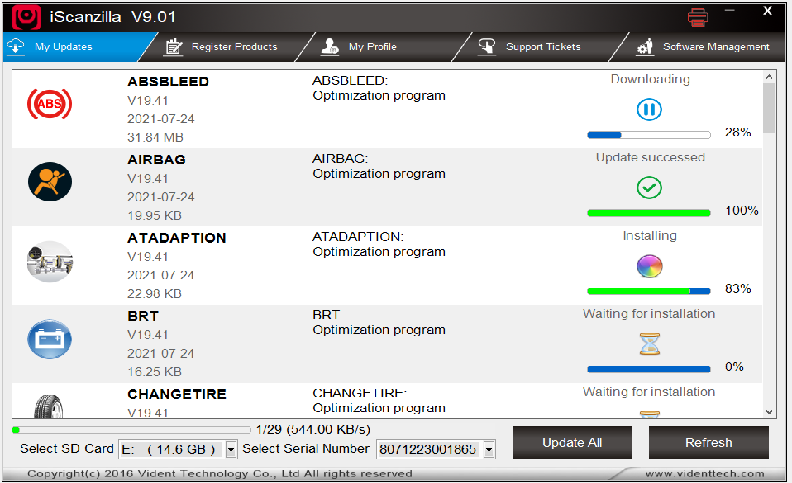Click the ATADAPTION transmission icon
Viewport: 792px width, 483px height.
point(49,260)
